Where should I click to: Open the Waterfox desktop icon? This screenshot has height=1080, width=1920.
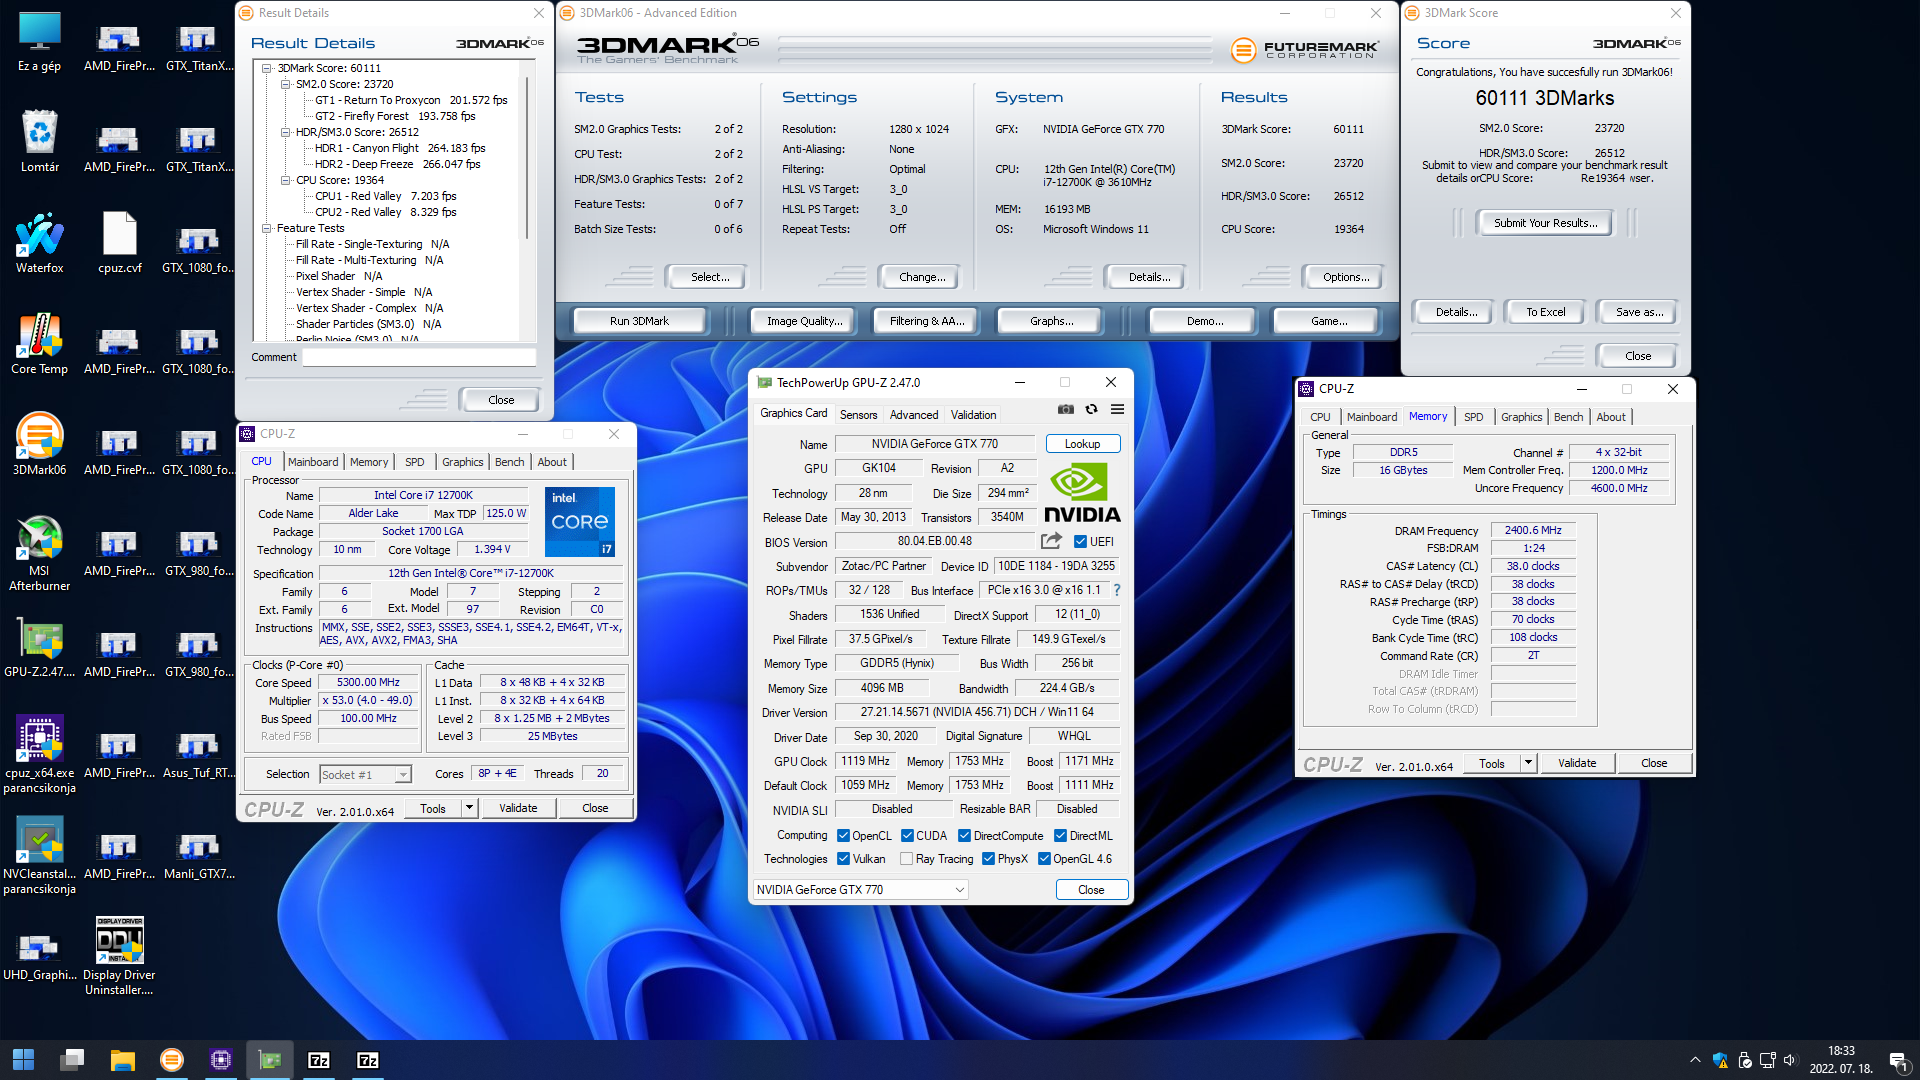pos(39,243)
